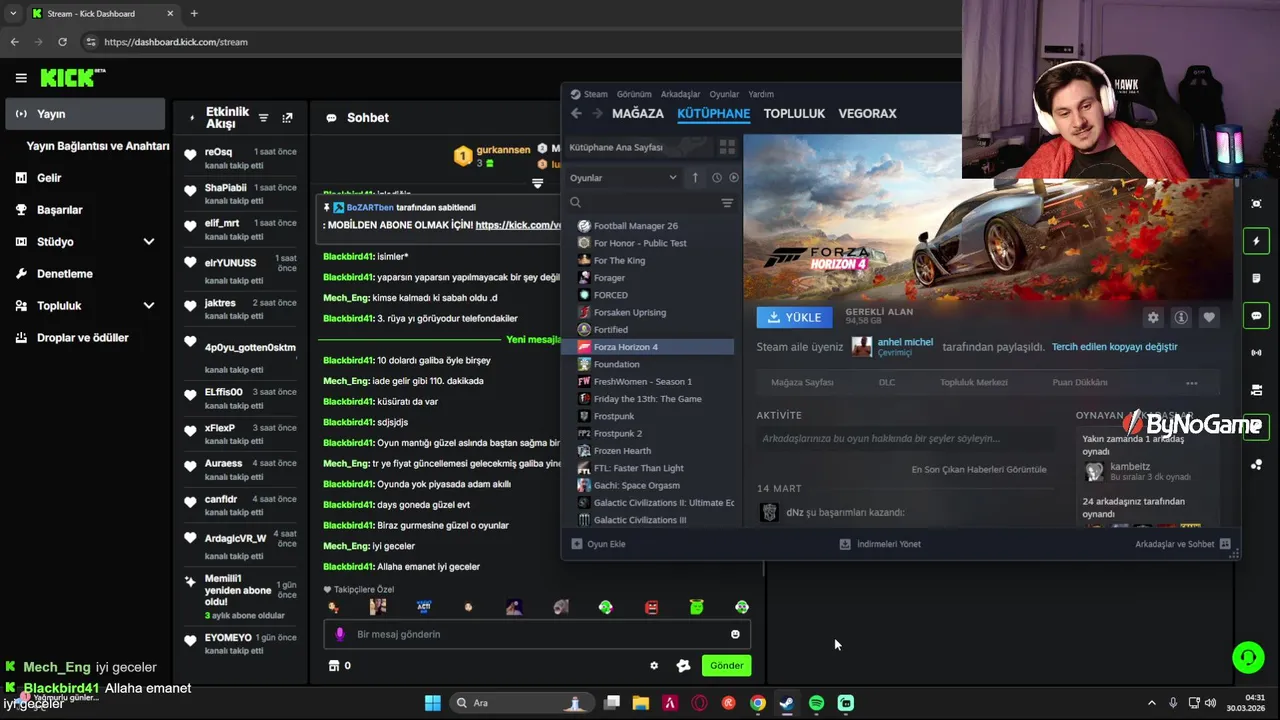Click Oyun Ekle at Steam bottom bar
The image size is (1280, 720).
point(598,544)
